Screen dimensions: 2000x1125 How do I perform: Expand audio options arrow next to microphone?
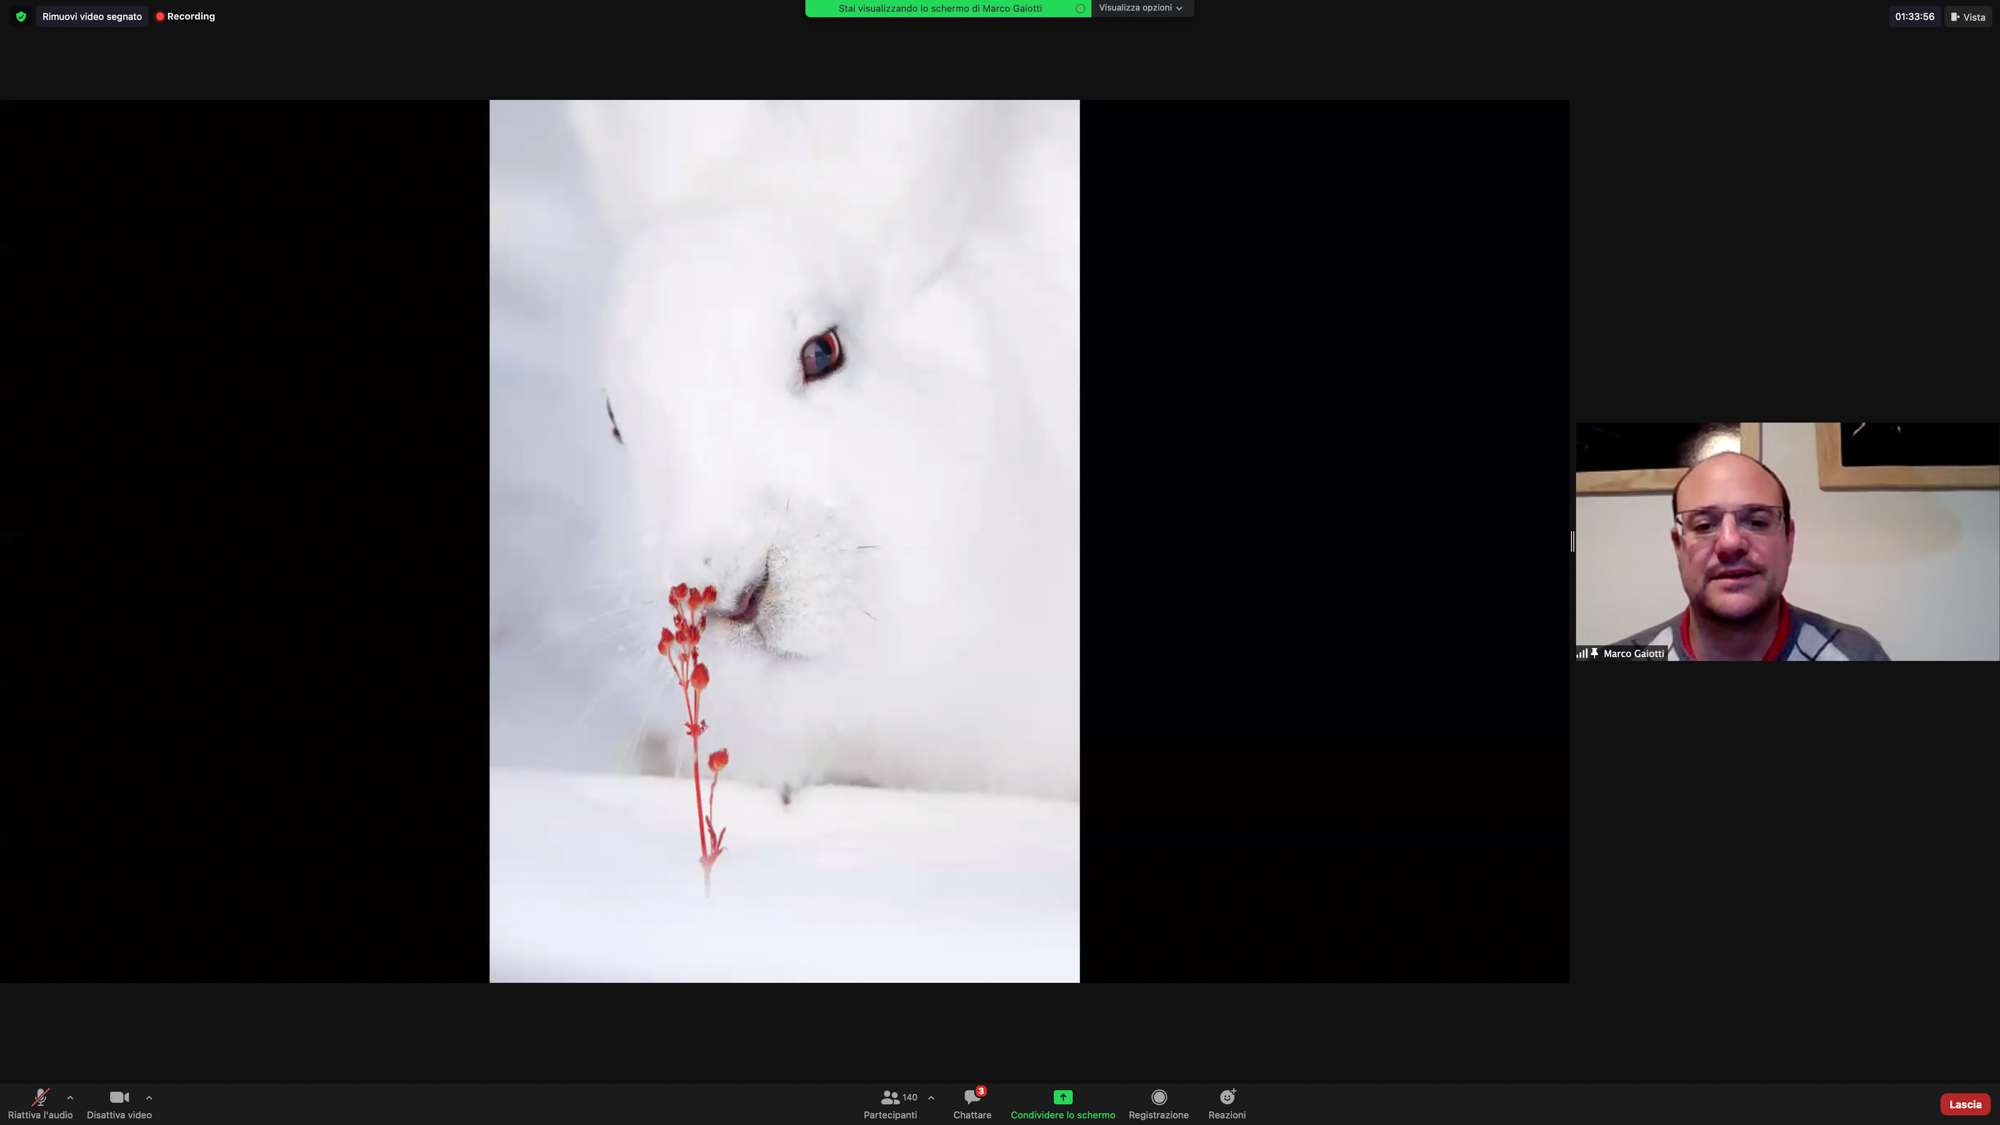70,1098
